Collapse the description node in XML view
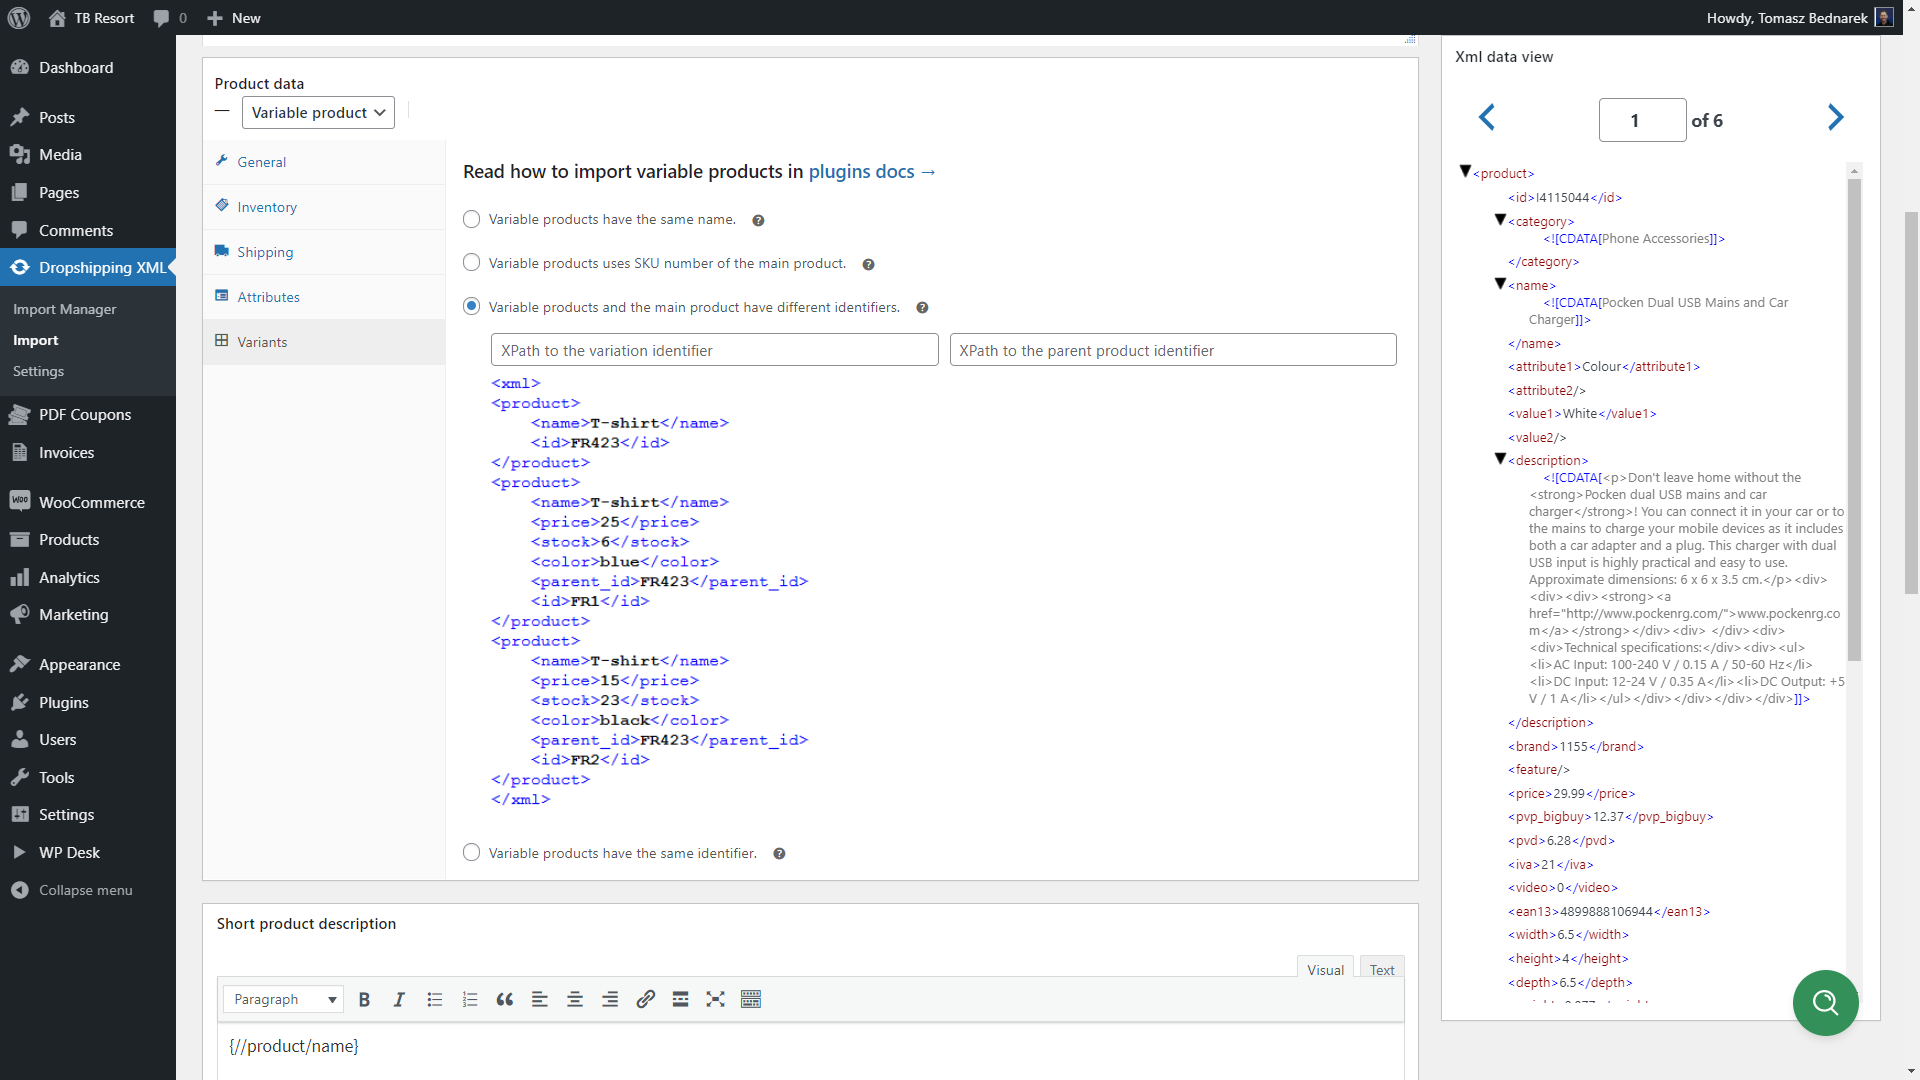Image resolution: width=1920 pixels, height=1080 pixels. pos(1500,459)
